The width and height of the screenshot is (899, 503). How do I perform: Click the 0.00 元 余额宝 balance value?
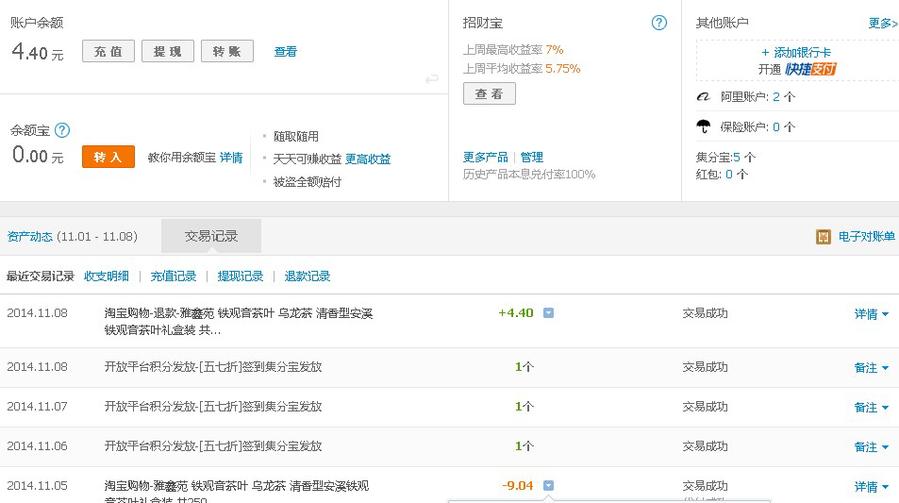pyautogui.click(x=38, y=155)
